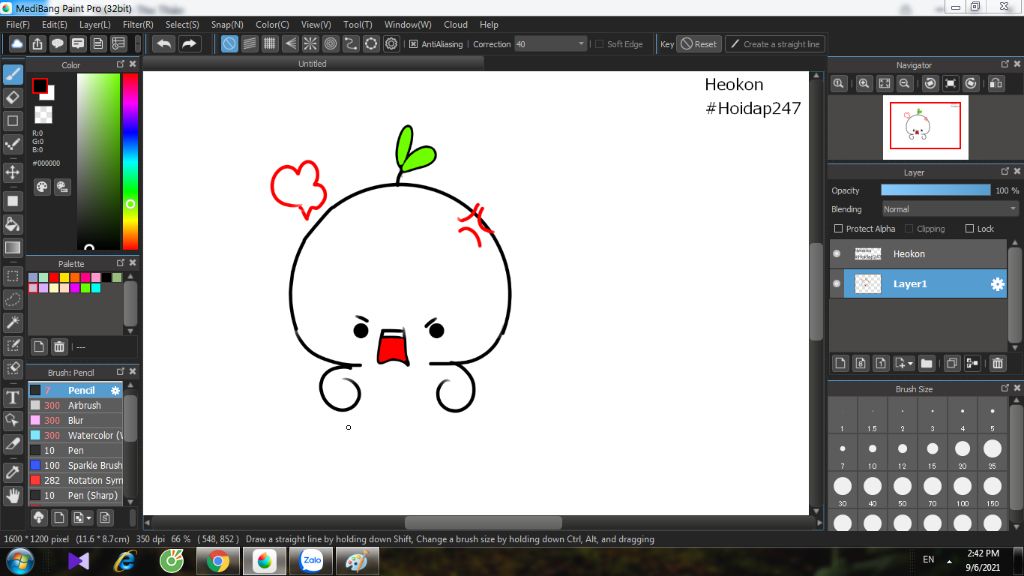Select the Eraser tool

pos(12,97)
